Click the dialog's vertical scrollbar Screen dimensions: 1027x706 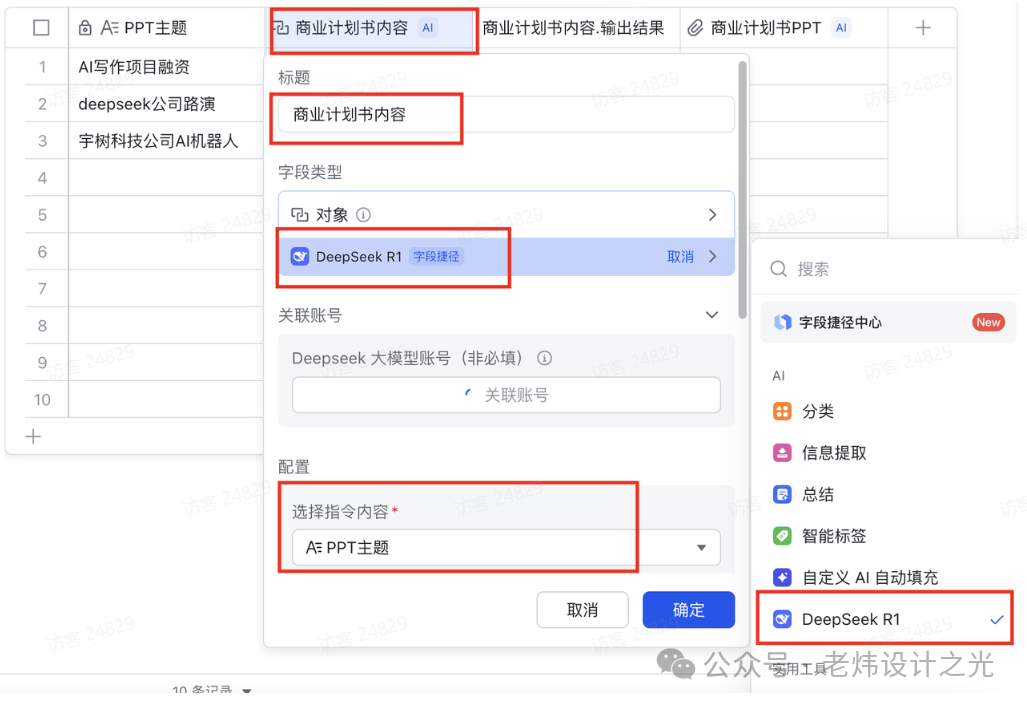pos(742,190)
